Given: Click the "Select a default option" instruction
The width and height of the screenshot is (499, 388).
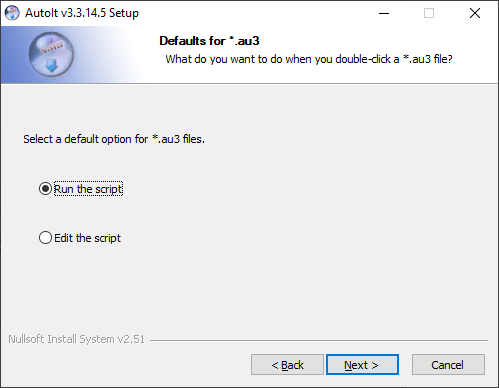Looking at the screenshot, I should point(114,139).
